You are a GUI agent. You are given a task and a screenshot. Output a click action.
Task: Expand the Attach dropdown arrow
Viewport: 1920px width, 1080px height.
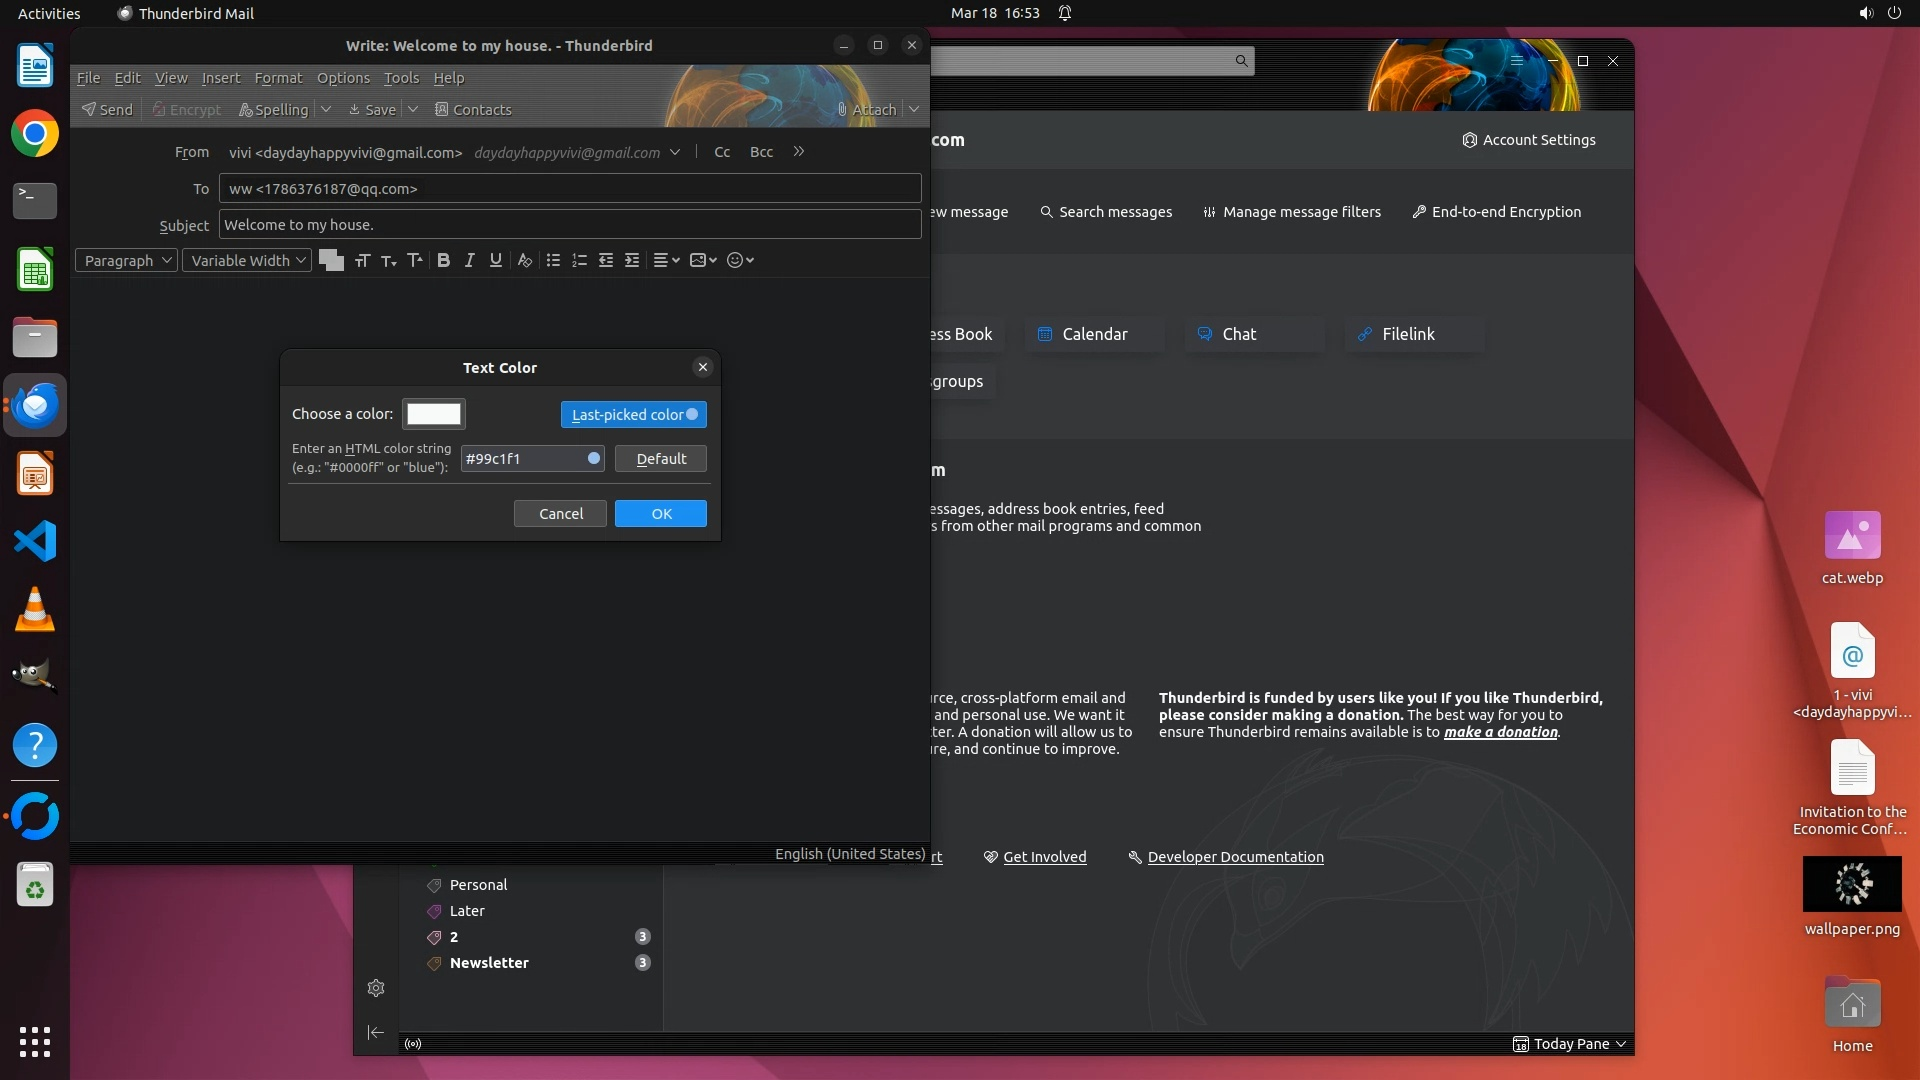point(914,109)
